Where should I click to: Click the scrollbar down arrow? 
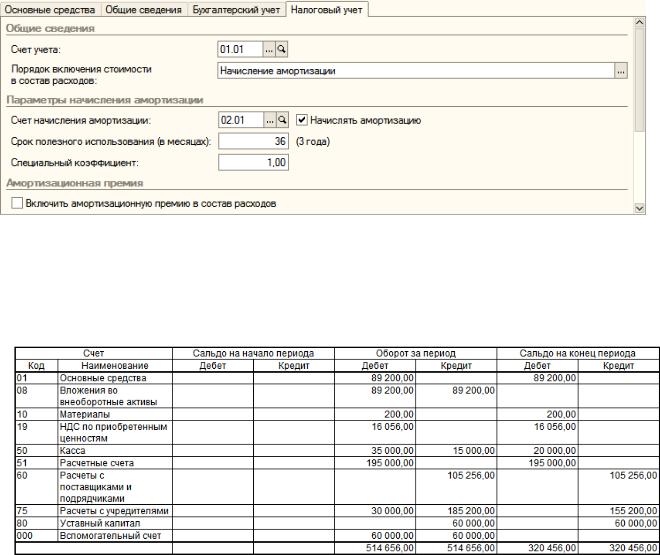click(x=639, y=208)
